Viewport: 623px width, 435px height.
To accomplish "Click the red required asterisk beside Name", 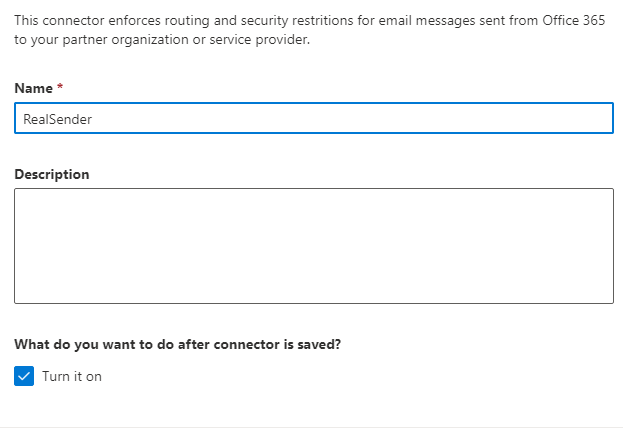I will pyautogui.click(x=60, y=88).
